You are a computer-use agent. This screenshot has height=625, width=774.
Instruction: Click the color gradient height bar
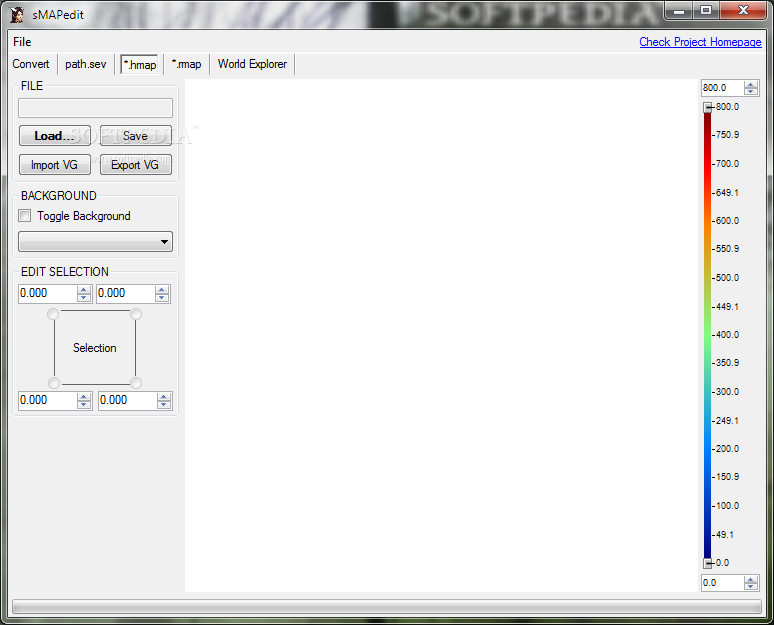point(707,335)
